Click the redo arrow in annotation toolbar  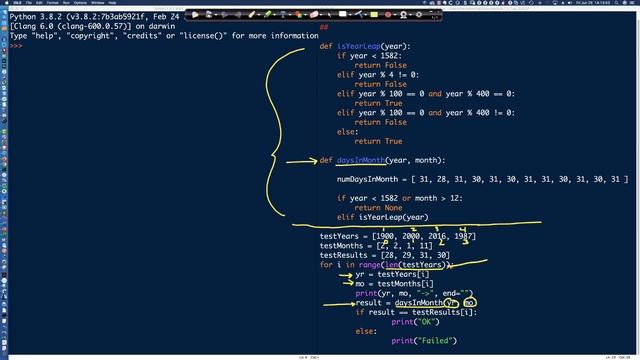pyautogui.click(x=238, y=15)
